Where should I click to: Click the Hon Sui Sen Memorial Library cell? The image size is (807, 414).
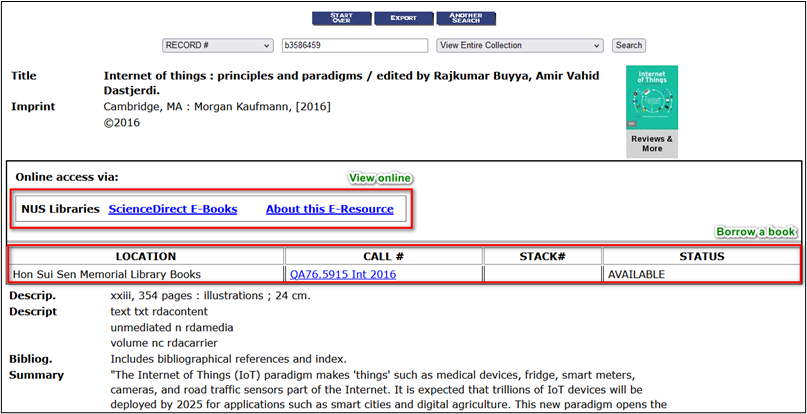[x=146, y=274]
